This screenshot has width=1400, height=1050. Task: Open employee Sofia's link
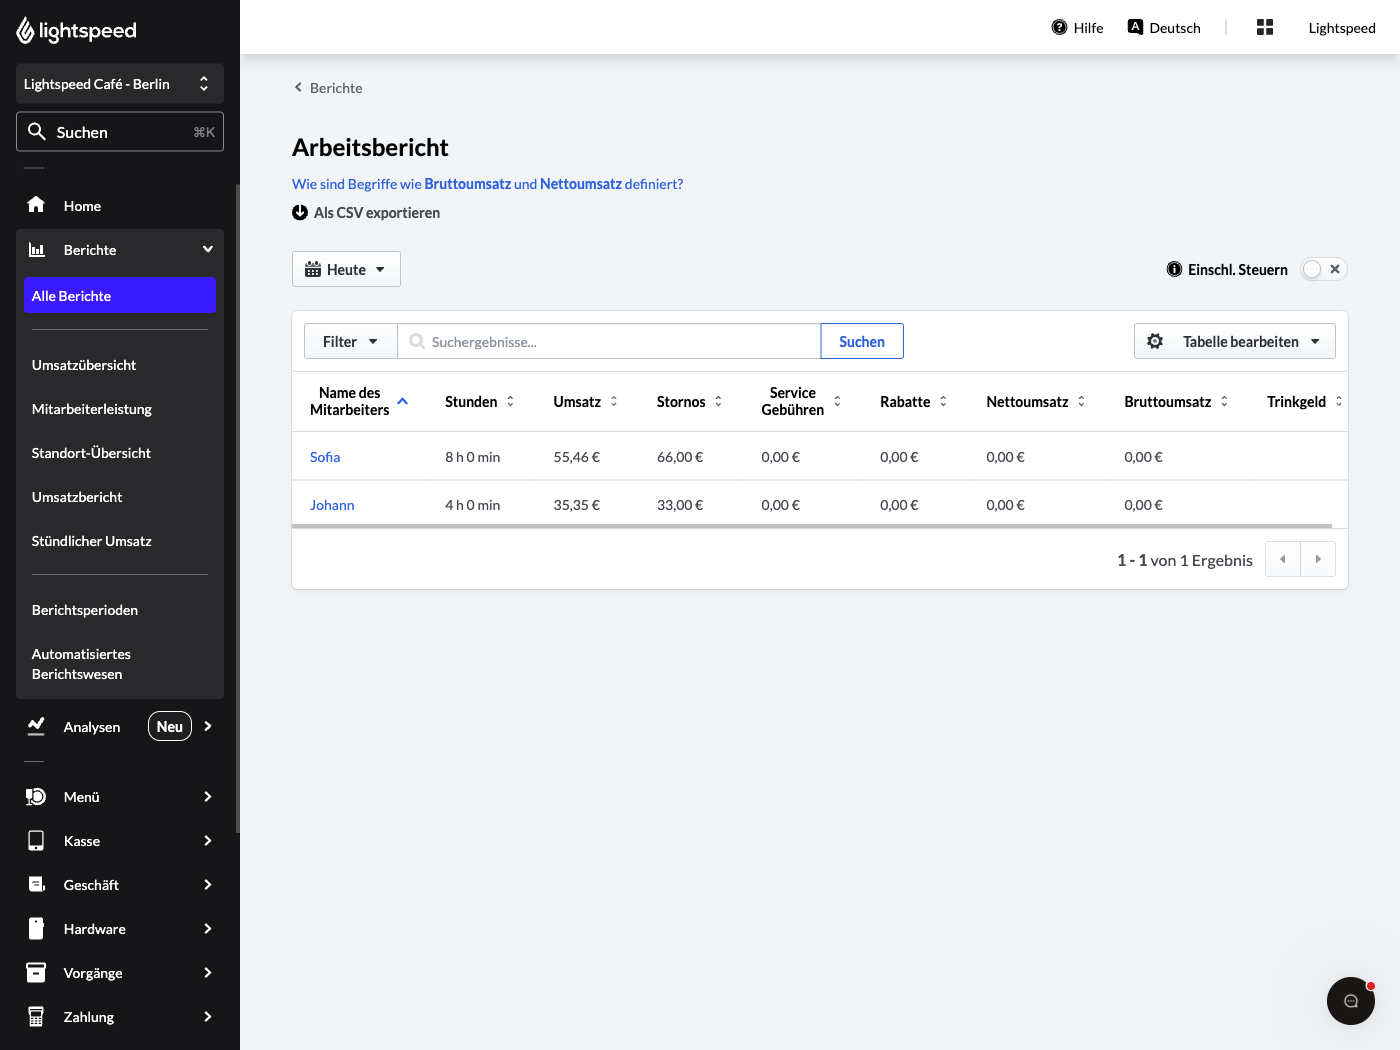pyautogui.click(x=325, y=457)
